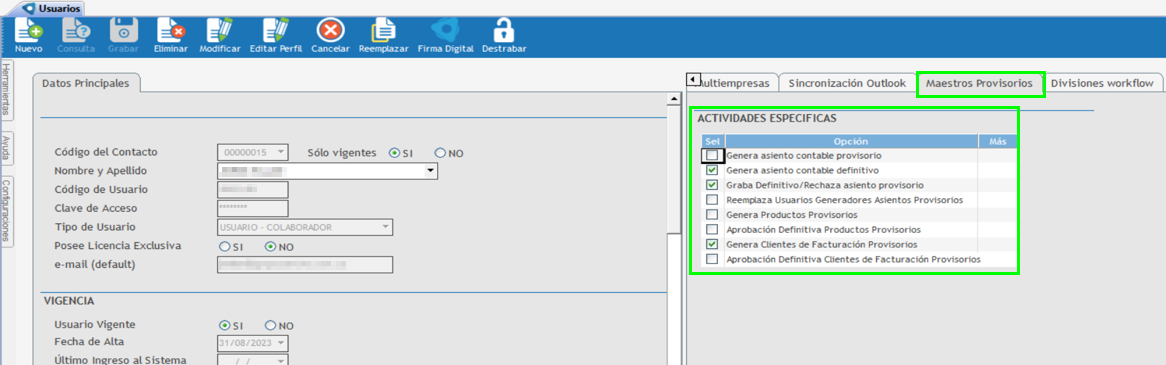
Task: Select NO for Sólo vigentes
Action: click(x=439, y=152)
